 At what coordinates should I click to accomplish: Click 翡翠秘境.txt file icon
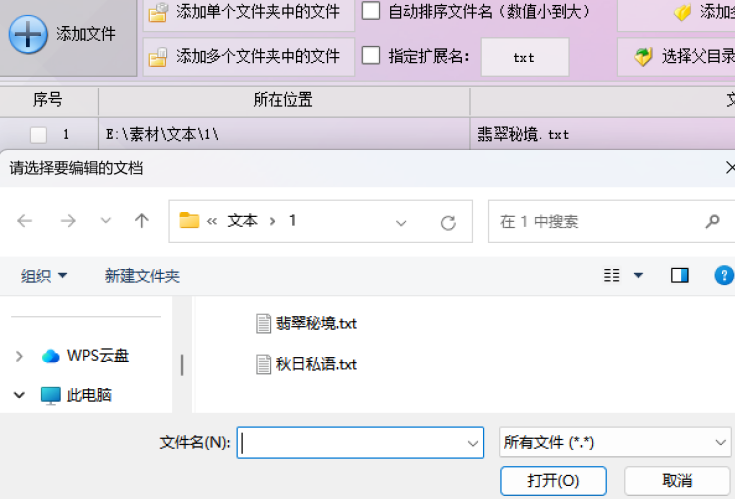tap(263, 323)
